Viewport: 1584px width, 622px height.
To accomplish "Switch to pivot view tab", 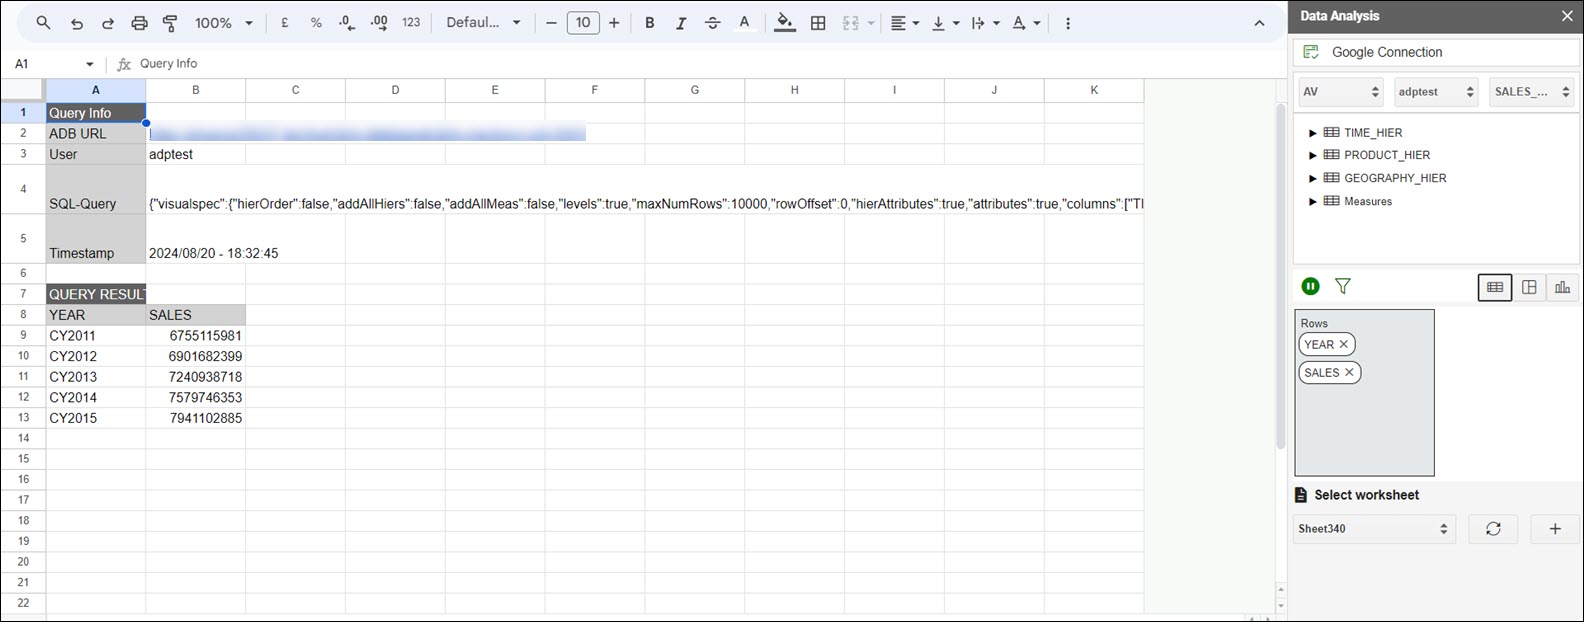I will point(1529,288).
